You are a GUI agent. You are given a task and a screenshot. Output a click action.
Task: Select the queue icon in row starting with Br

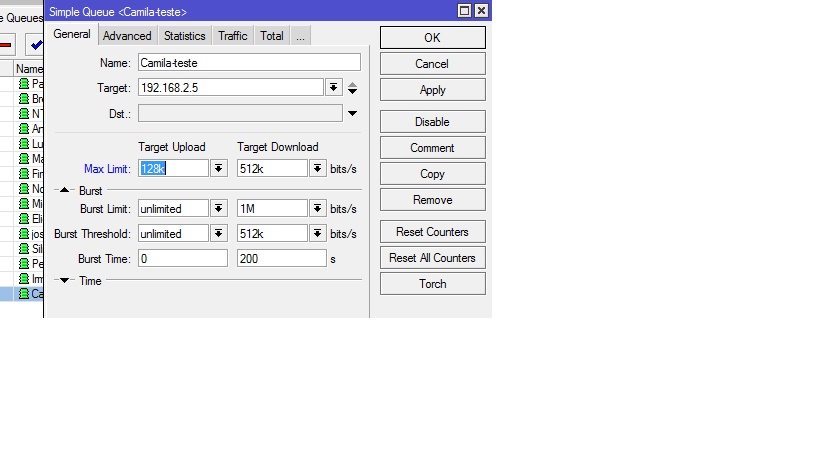point(24,99)
